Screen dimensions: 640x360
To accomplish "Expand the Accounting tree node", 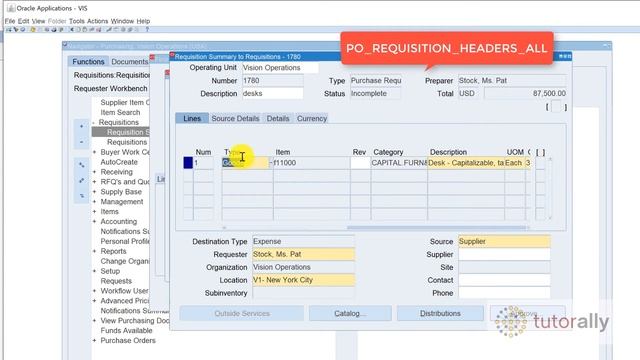I will (94, 221).
